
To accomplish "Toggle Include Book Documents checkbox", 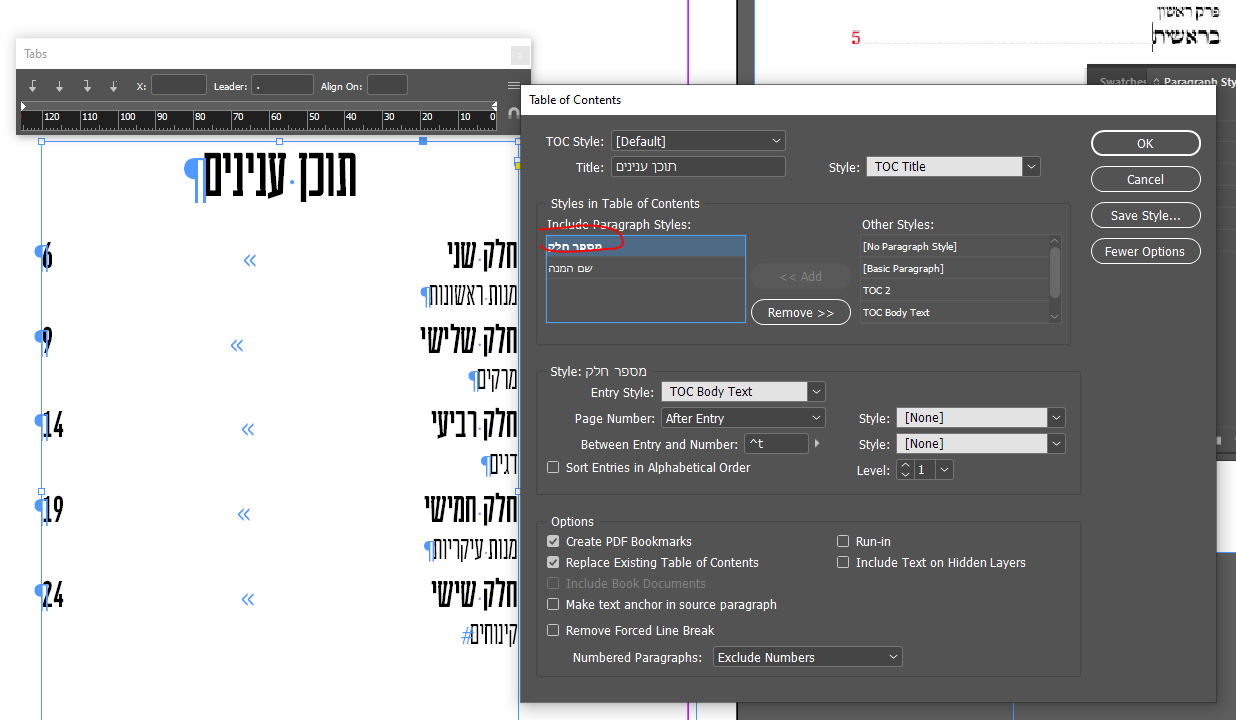I will pos(553,583).
